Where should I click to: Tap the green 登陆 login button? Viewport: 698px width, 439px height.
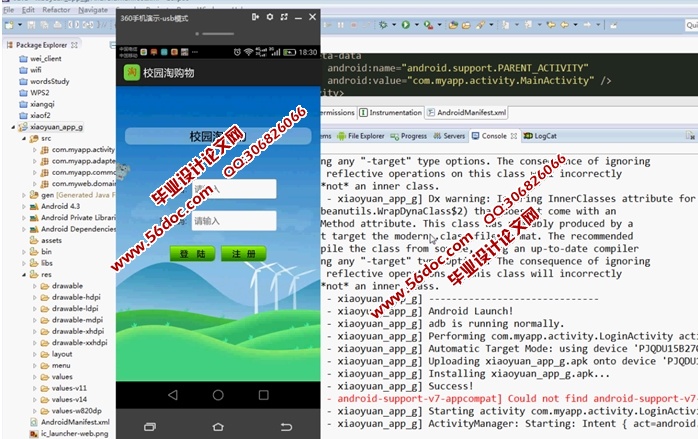[192, 254]
